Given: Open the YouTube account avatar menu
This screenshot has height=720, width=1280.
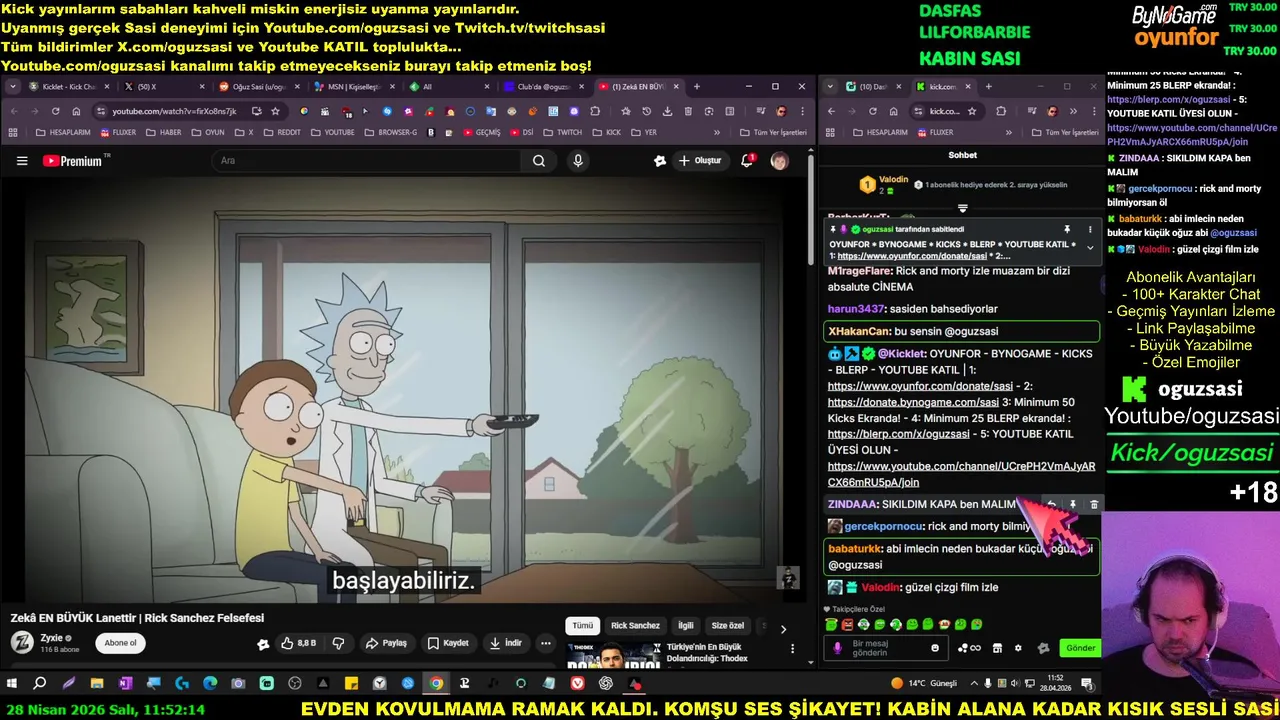Looking at the screenshot, I should [779, 161].
